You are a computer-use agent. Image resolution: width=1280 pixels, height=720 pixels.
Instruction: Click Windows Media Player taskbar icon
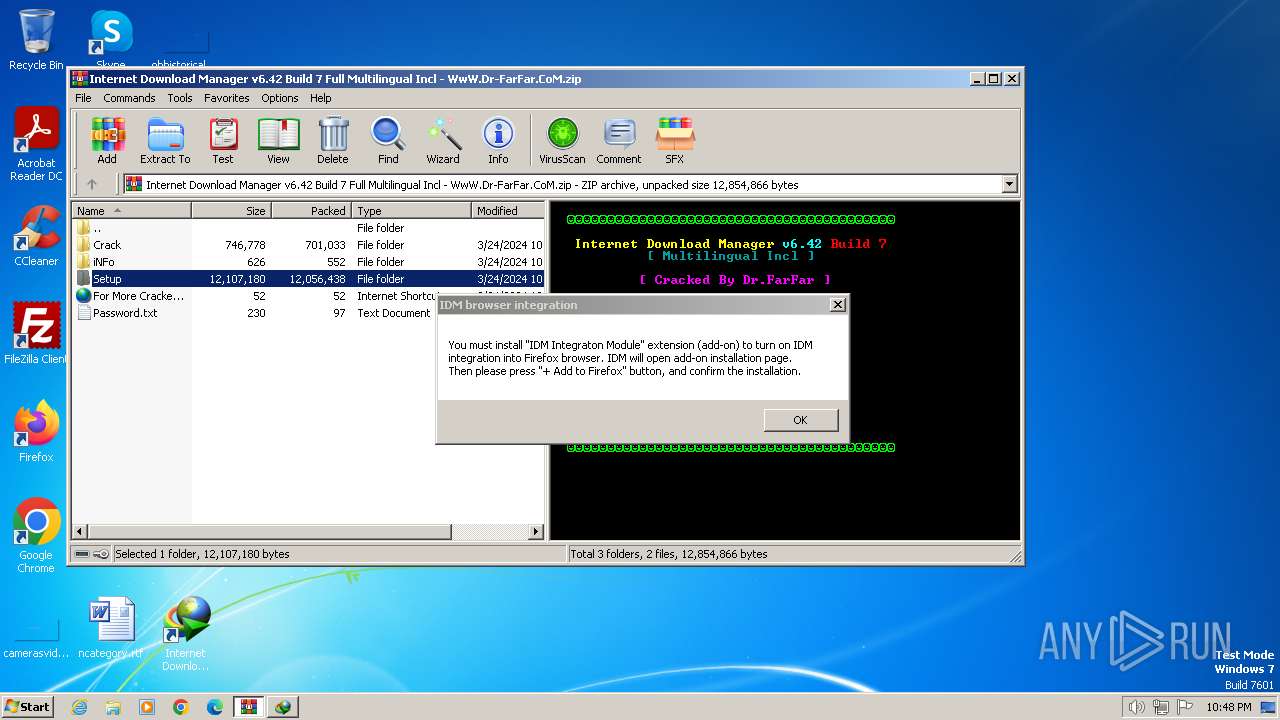click(147, 707)
